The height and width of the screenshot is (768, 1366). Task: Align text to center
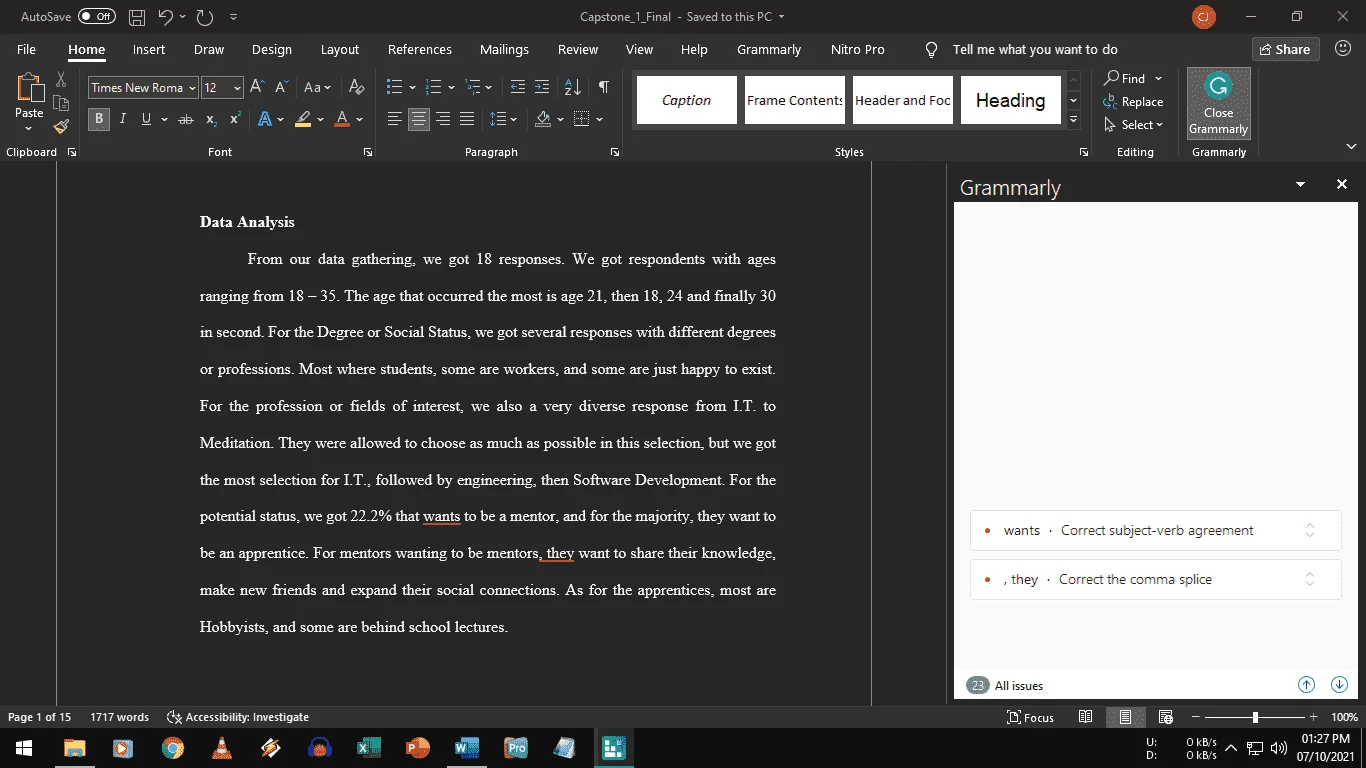[418, 119]
